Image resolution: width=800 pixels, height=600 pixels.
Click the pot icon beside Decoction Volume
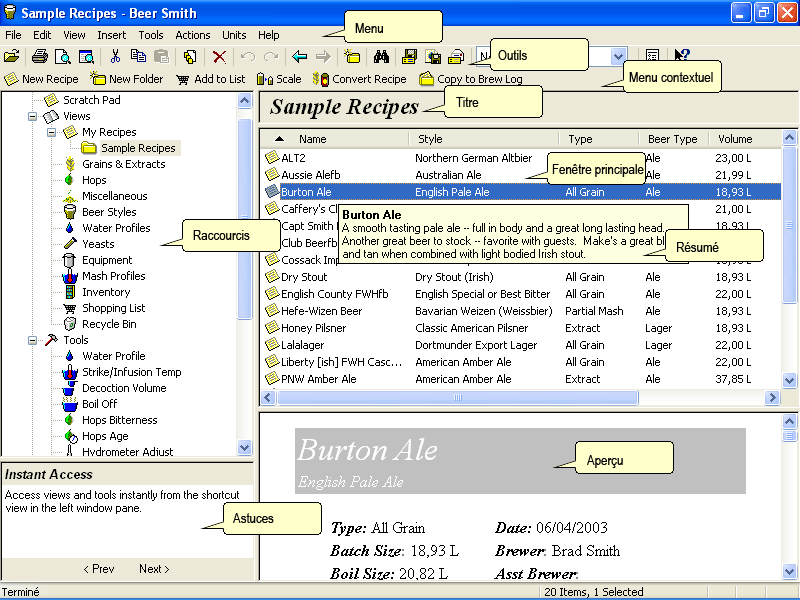pos(69,389)
